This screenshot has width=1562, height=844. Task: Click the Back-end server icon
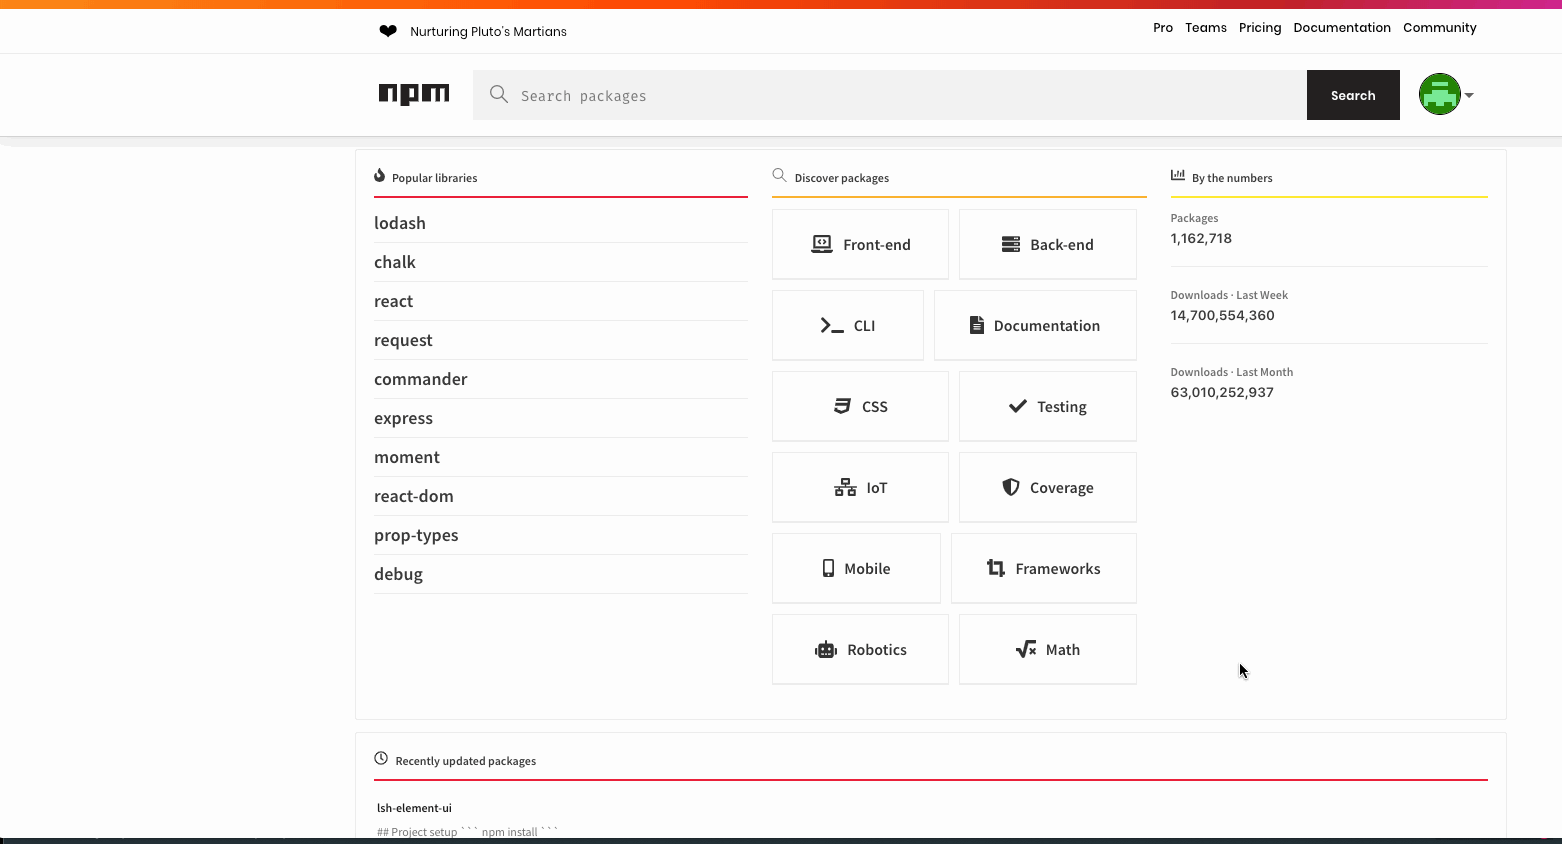pyautogui.click(x=1011, y=244)
